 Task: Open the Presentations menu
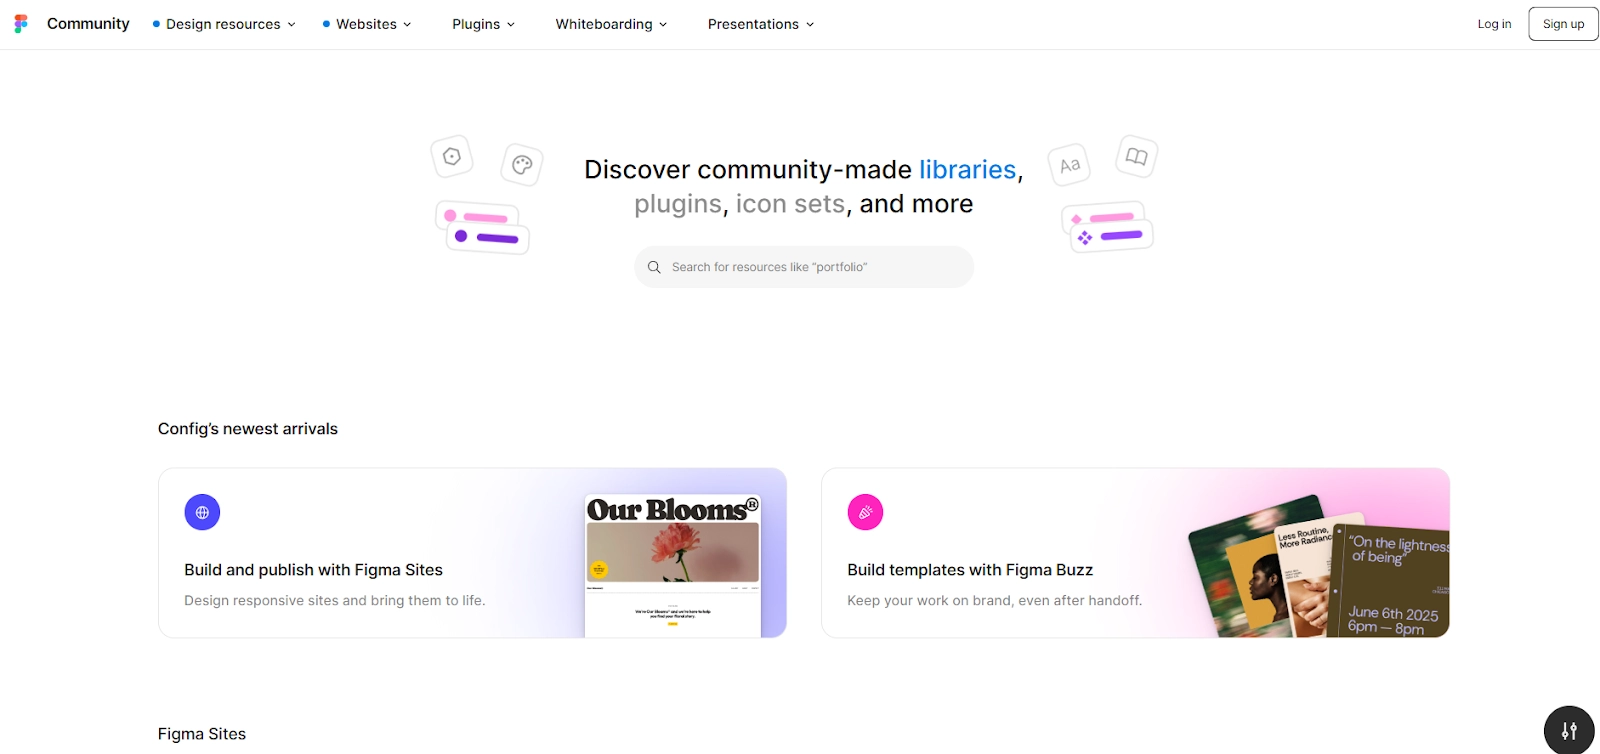pyautogui.click(x=761, y=24)
